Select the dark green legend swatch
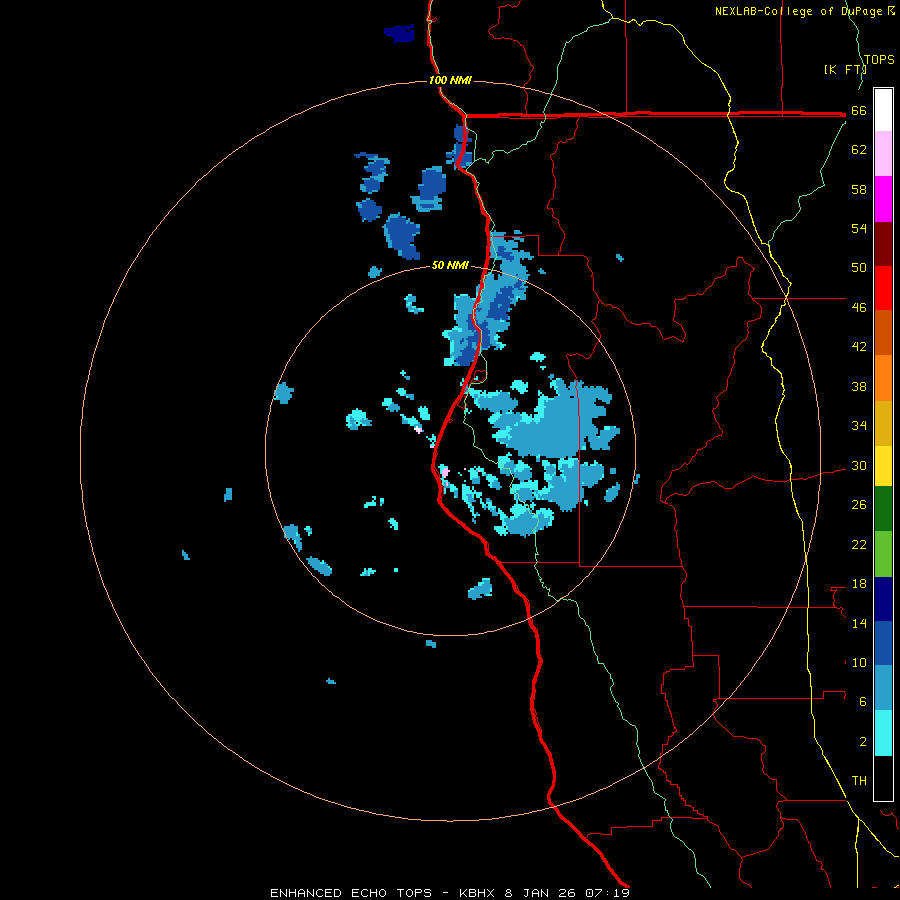900x900 pixels. point(883,509)
